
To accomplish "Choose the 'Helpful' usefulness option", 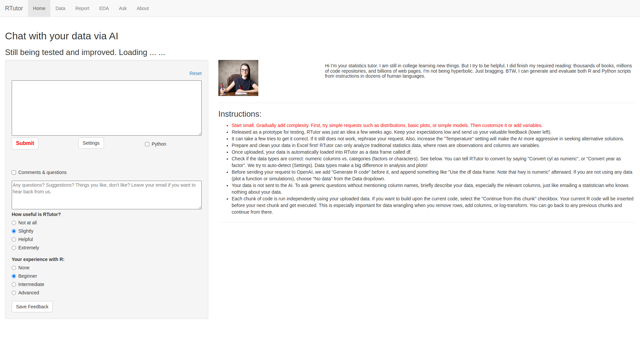I will coord(14,240).
